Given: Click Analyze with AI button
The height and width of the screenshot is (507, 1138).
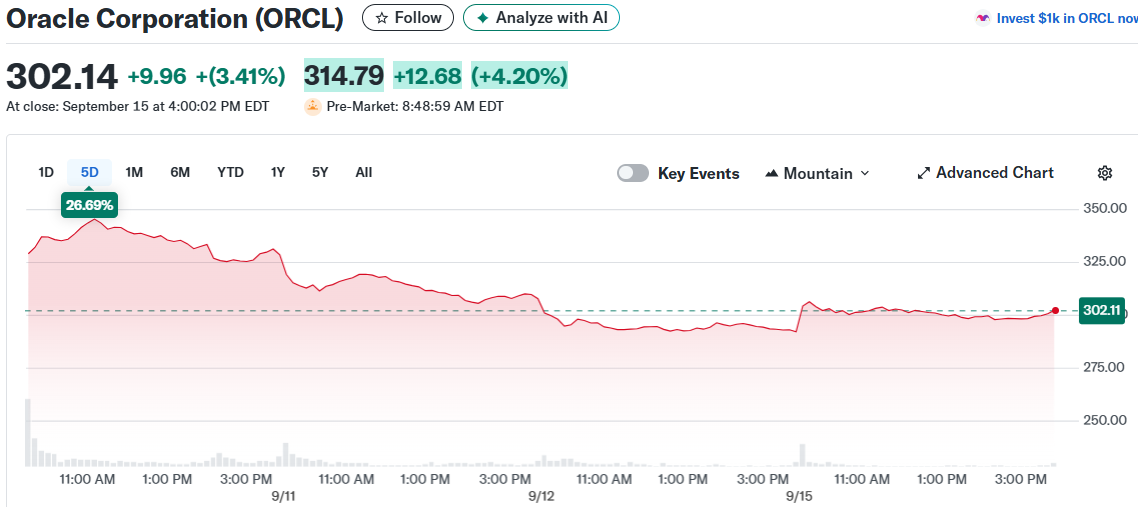Looking at the screenshot, I should [541, 18].
